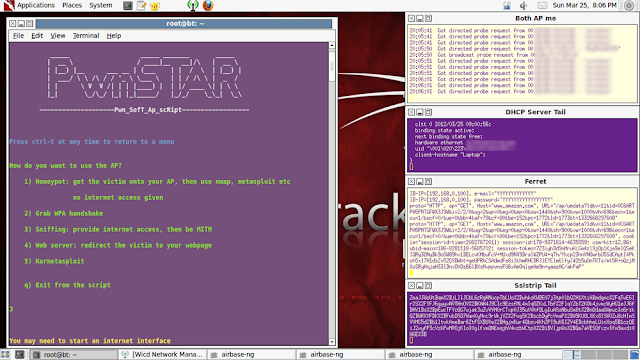The image size is (640, 360).
Task: Open the power shutdown icon
Action: point(629,5)
